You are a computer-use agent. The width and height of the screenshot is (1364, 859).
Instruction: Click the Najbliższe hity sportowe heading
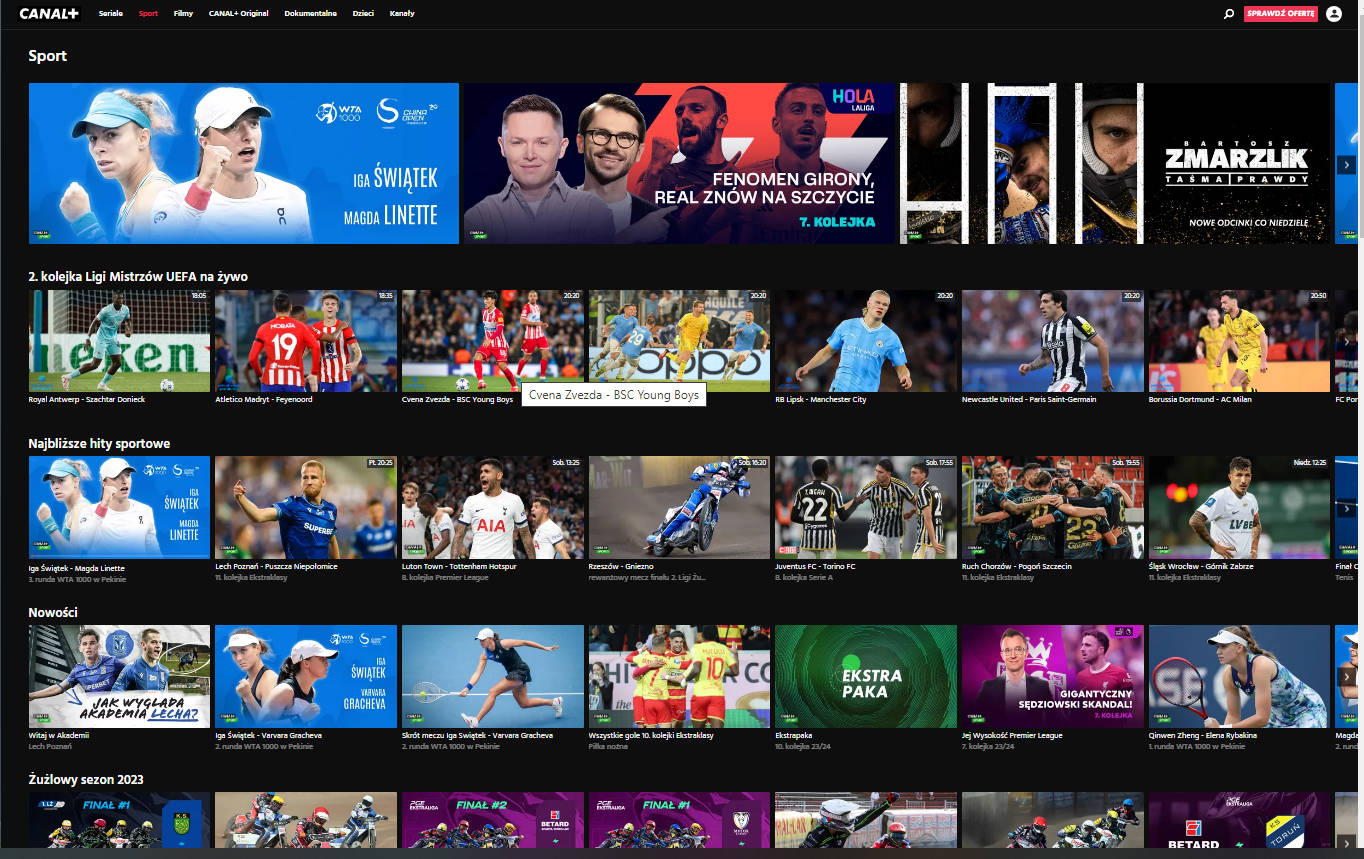pyautogui.click(x=99, y=443)
